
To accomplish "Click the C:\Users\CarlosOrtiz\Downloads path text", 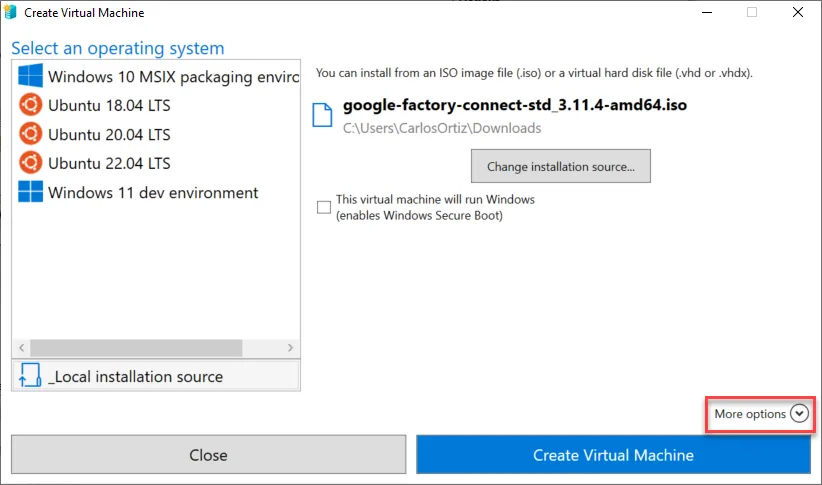I will click(442, 128).
